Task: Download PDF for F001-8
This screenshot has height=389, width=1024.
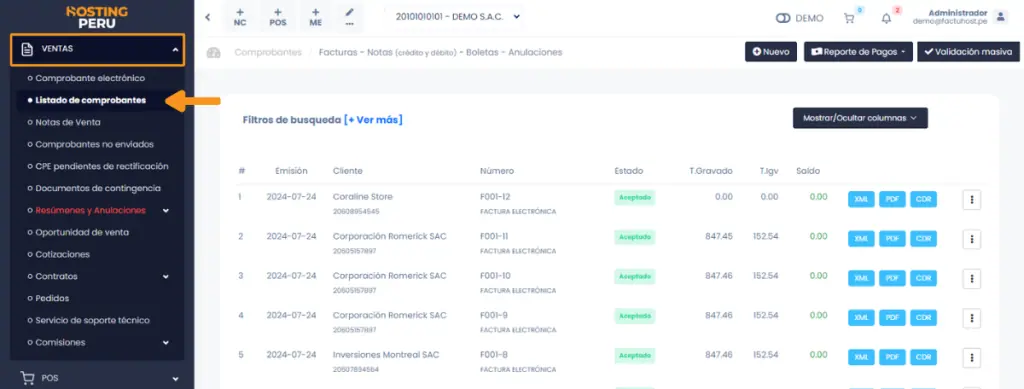Action: [x=892, y=358]
